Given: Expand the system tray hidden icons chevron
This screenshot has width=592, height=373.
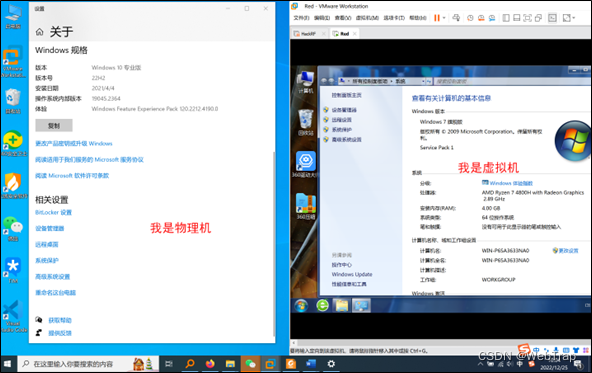Looking at the screenshot, I should point(480,364).
